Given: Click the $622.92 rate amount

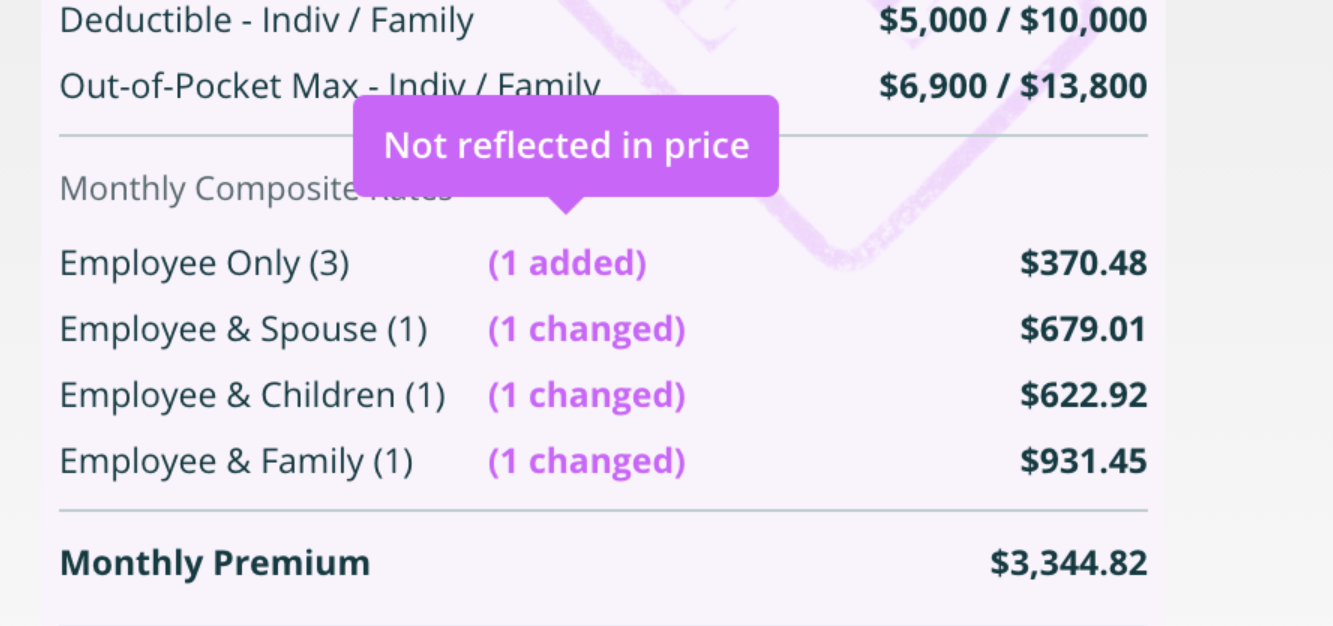Looking at the screenshot, I should pos(1083,396).
